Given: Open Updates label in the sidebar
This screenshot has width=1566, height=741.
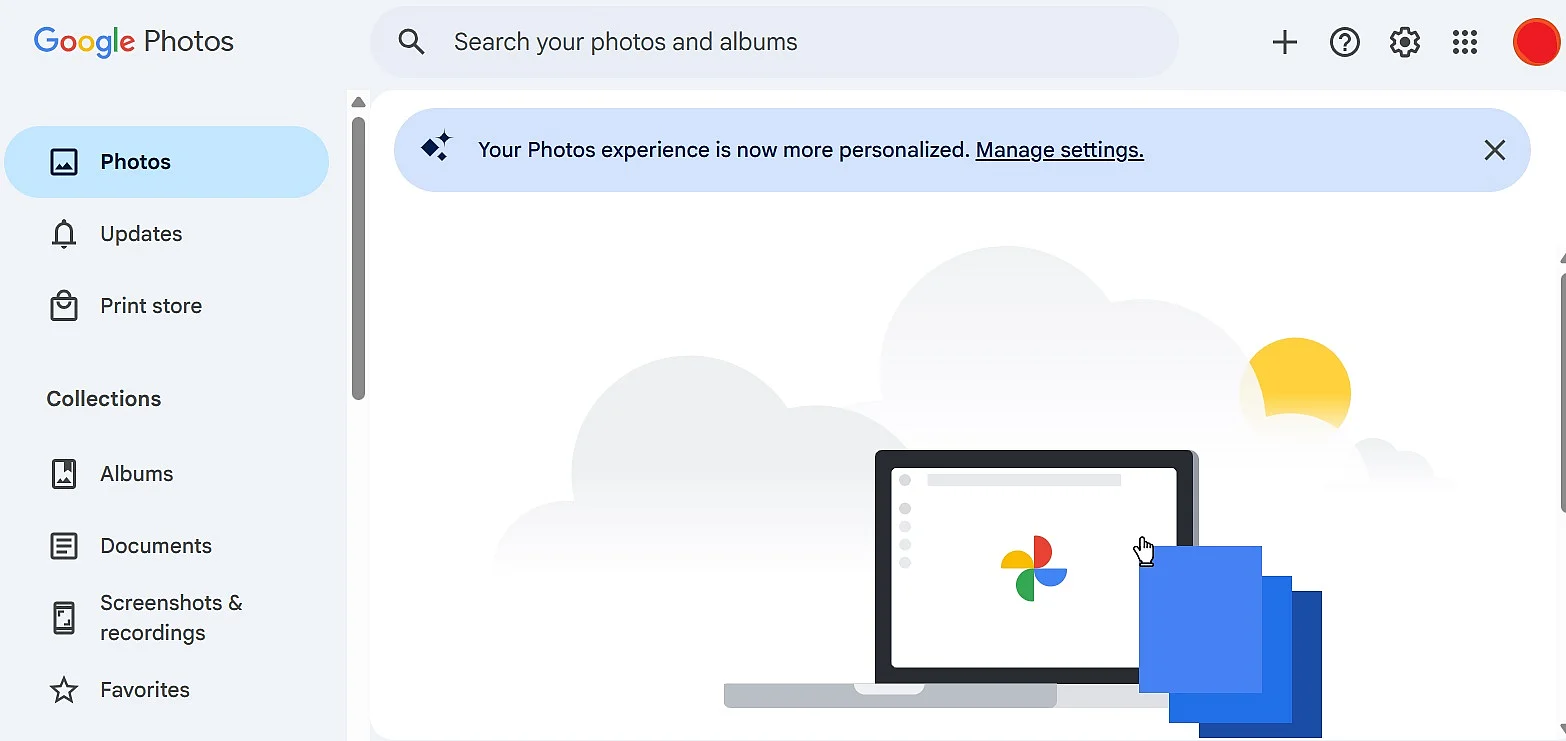Looking at the screenshot, I should coord(141,234).
